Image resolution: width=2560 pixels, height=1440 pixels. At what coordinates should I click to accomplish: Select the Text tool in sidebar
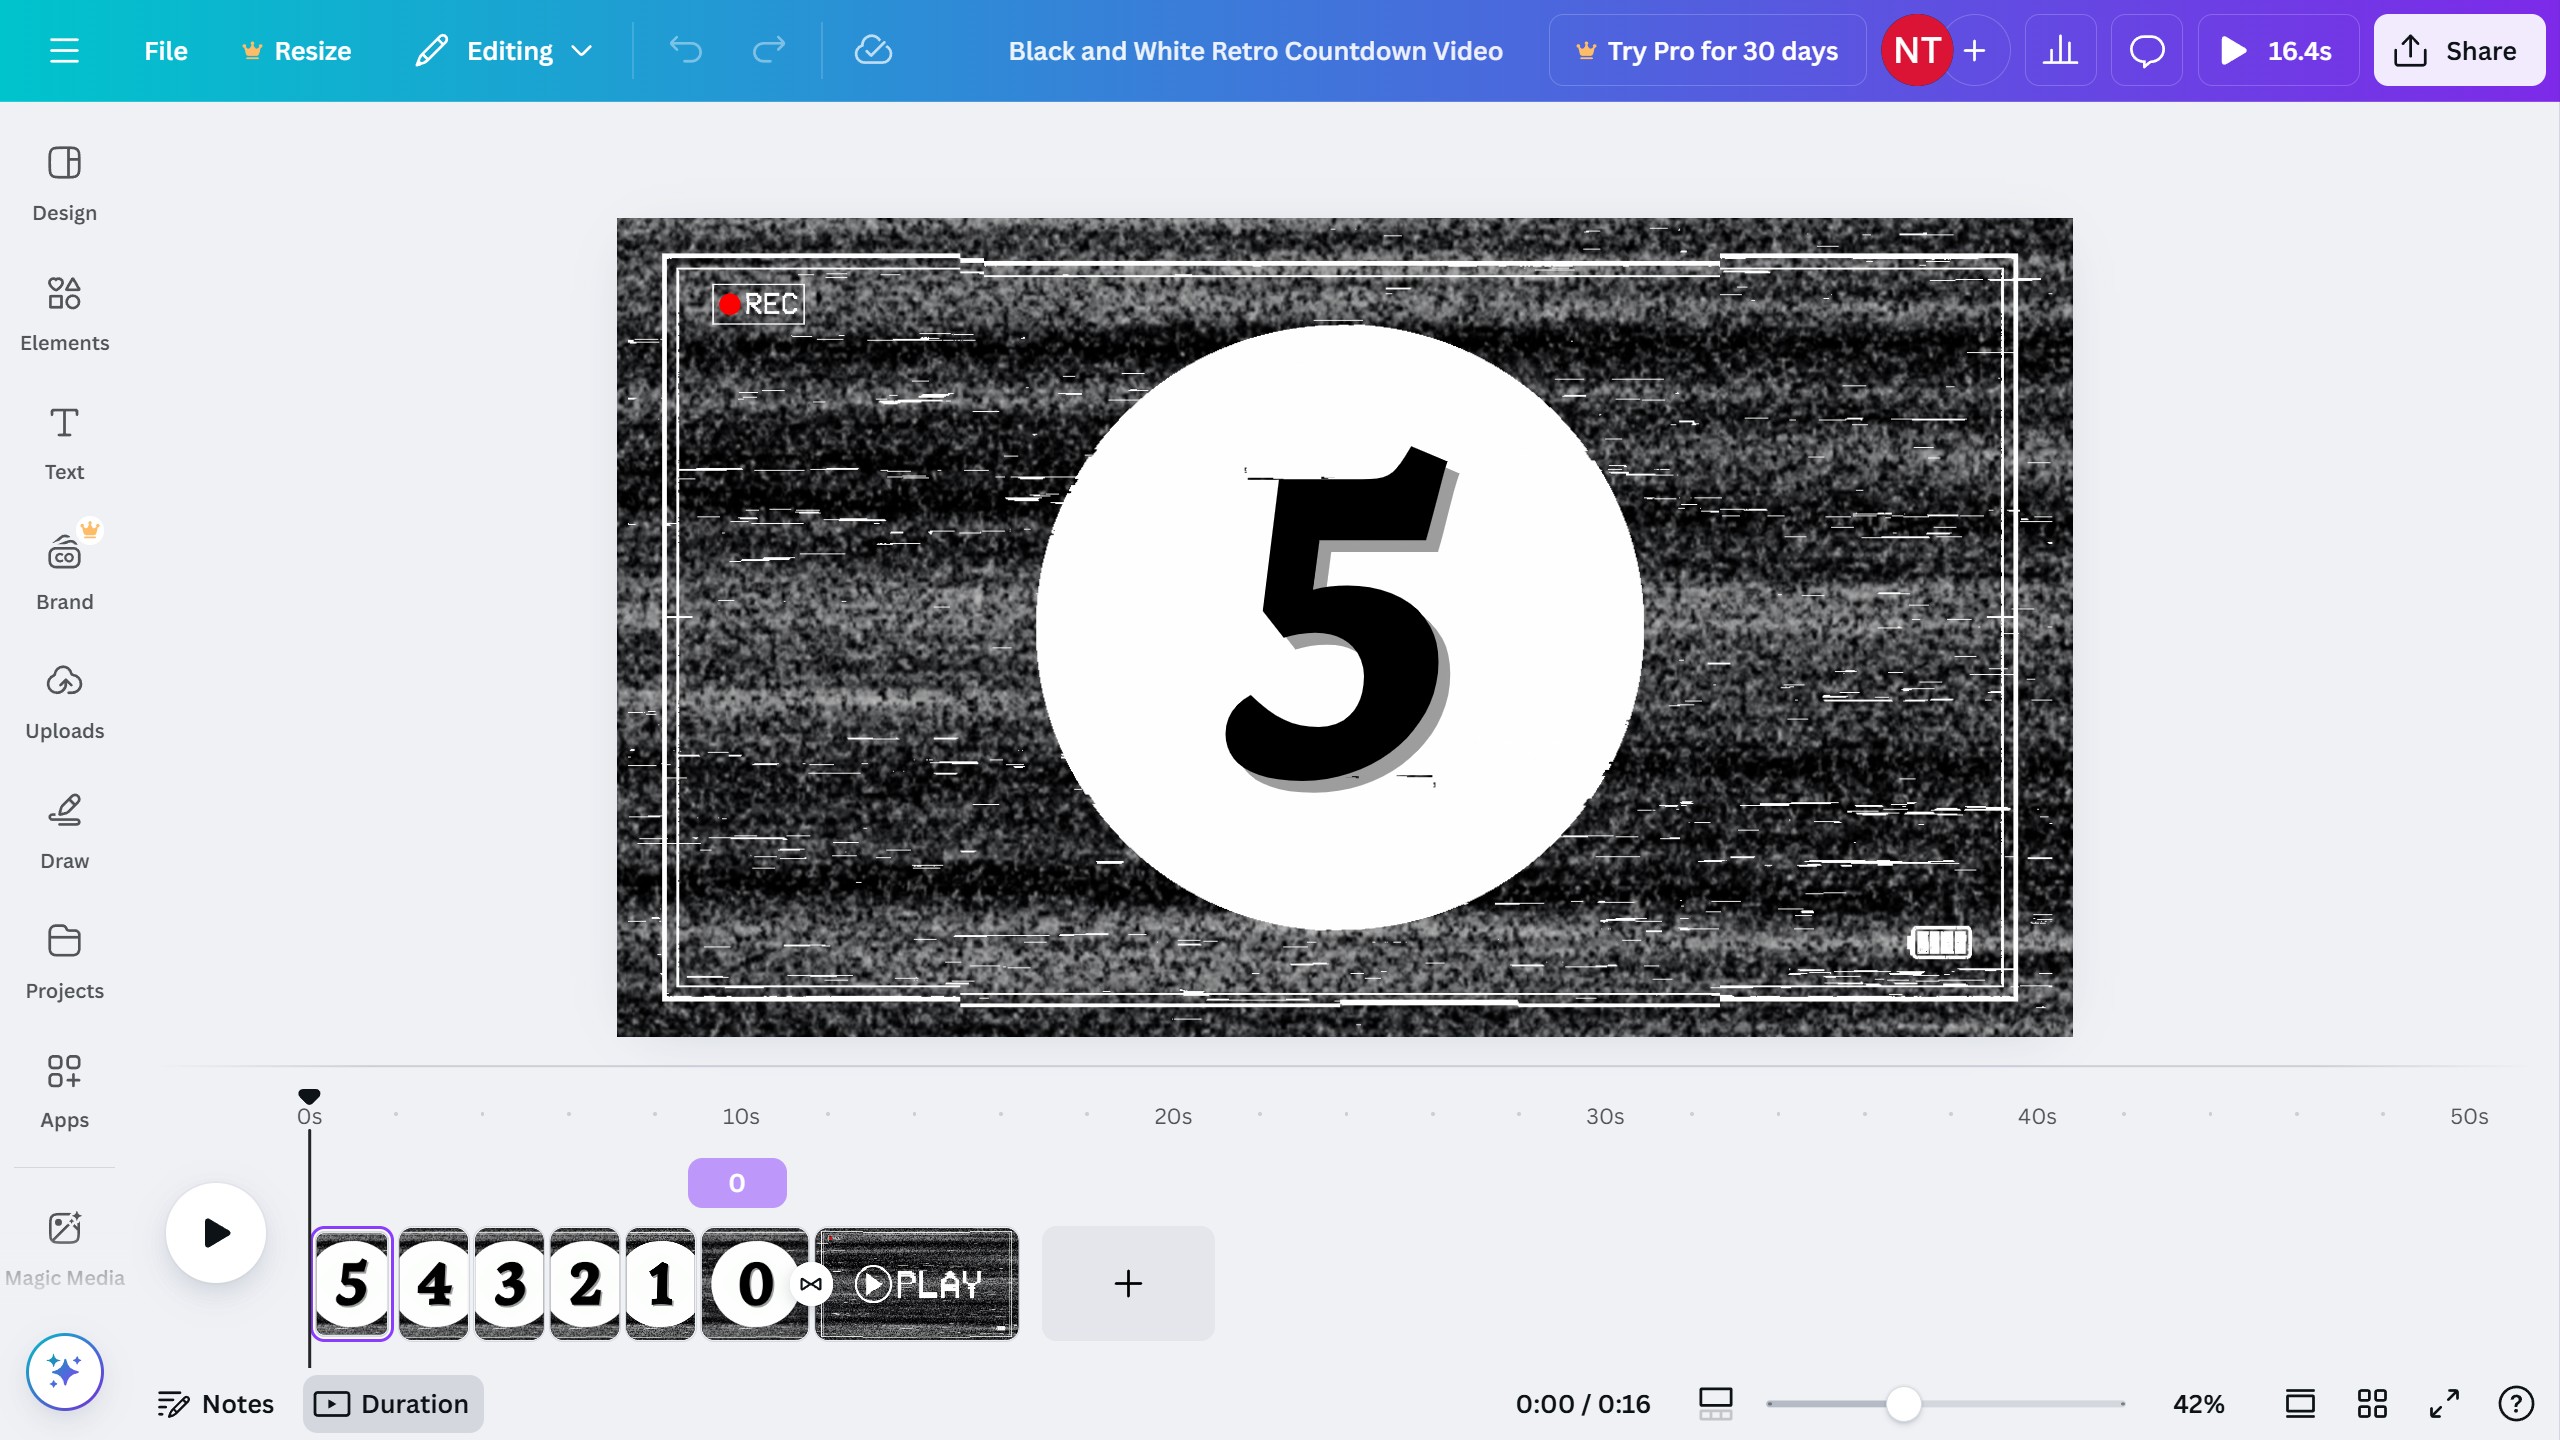[64, 440]
